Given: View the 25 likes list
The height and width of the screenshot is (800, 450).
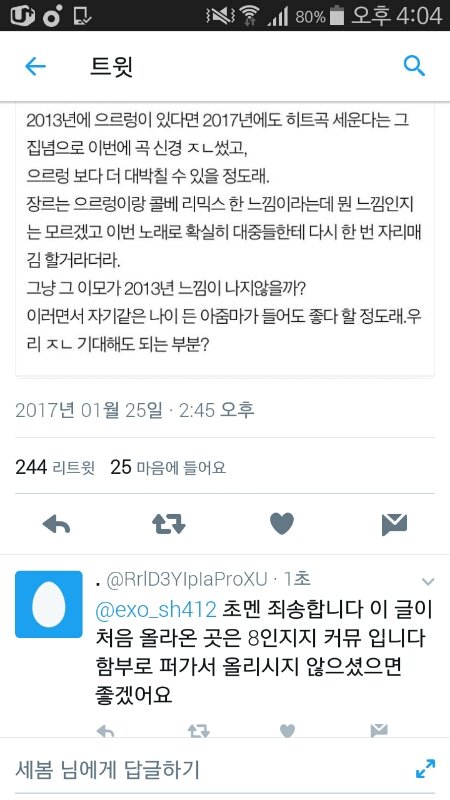Looking at the screenshot, I should coord(168,467).
